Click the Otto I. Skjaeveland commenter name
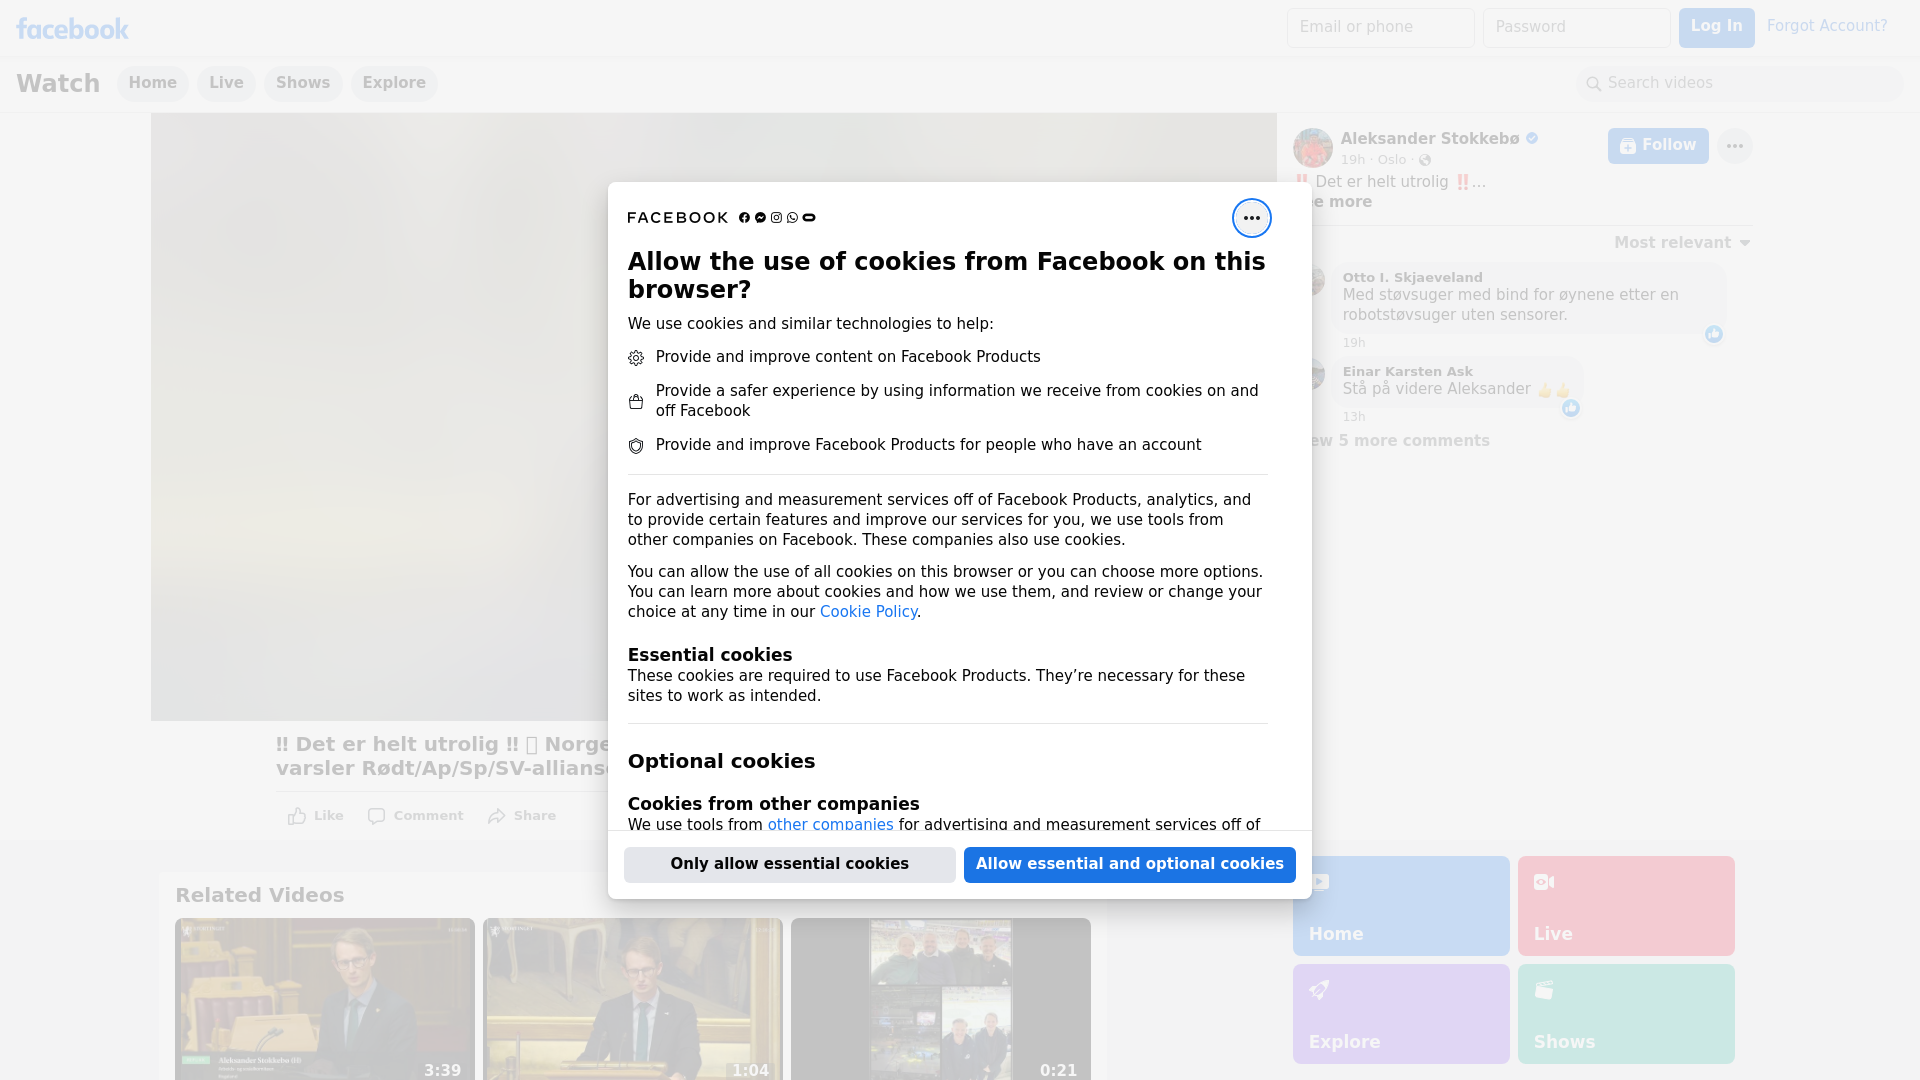Screen dimensions: 1920x1080 click(1412, 278)
